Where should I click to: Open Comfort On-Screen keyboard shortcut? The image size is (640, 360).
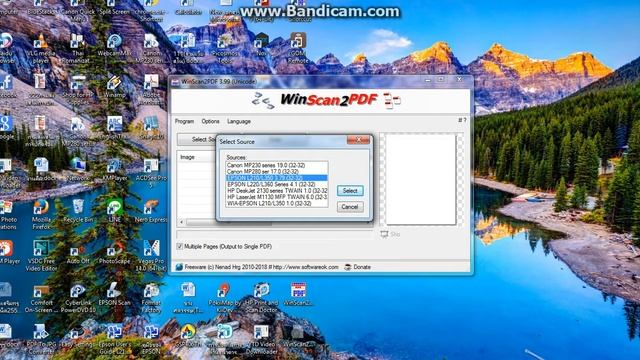[41, 299]
